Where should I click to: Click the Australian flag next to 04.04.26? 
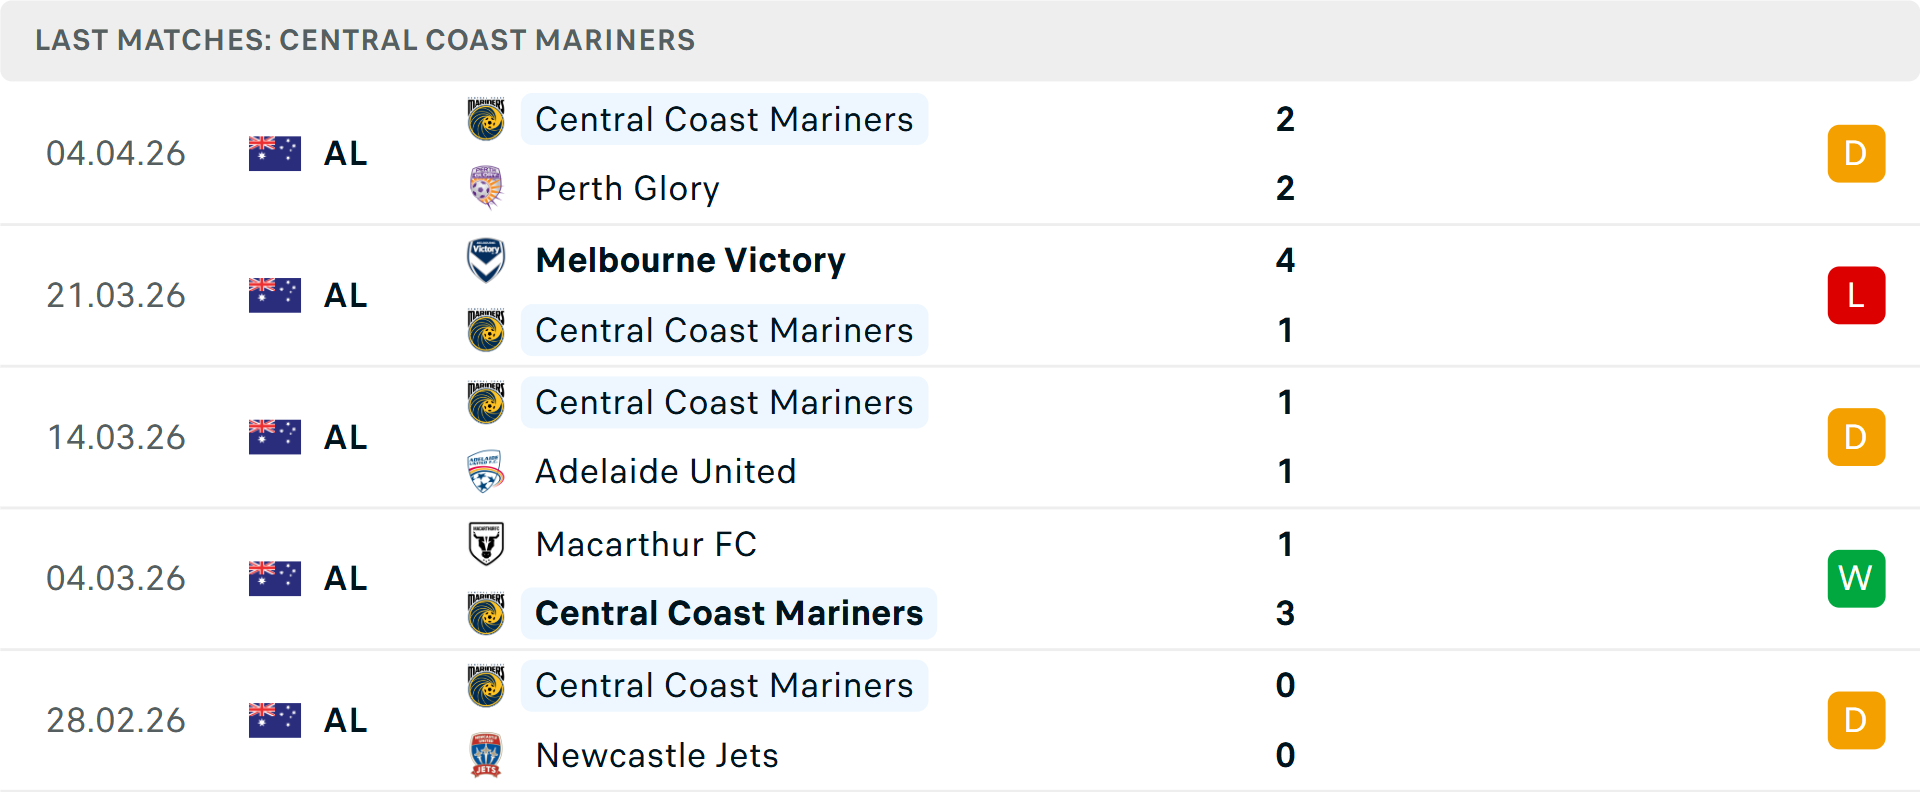274,153
